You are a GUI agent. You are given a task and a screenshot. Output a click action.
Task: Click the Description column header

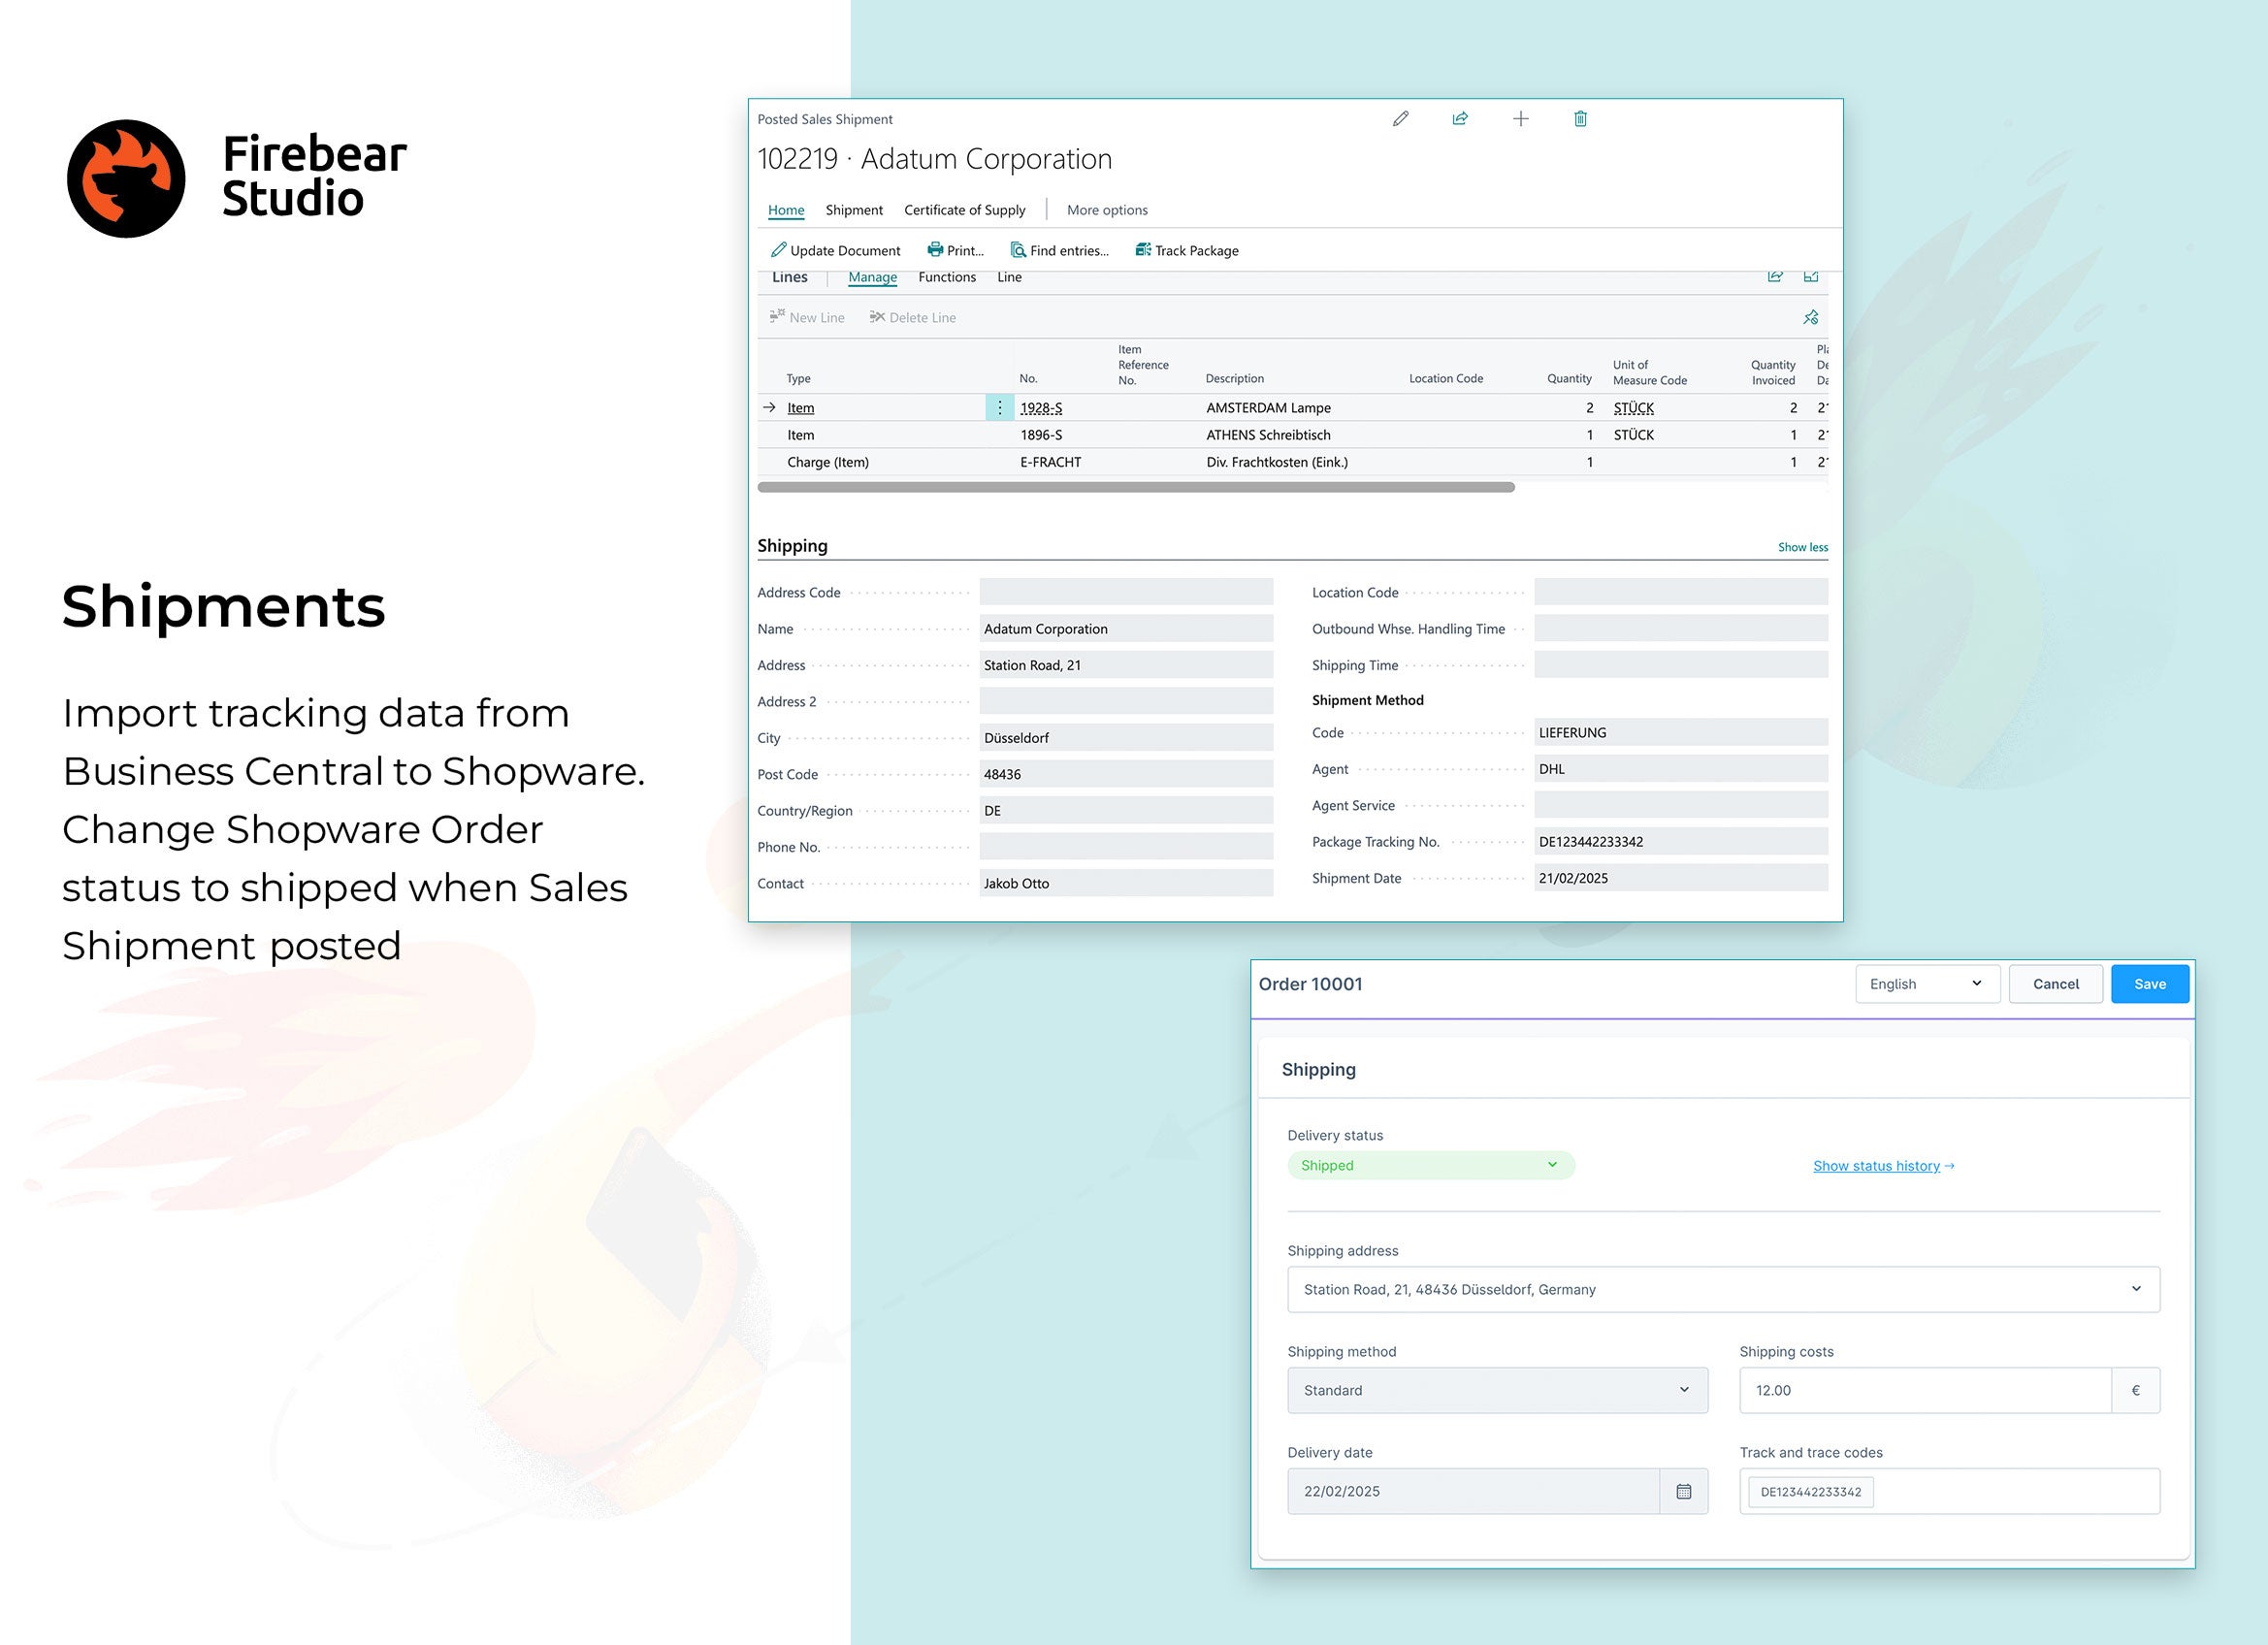click(x=1234, y=378)
